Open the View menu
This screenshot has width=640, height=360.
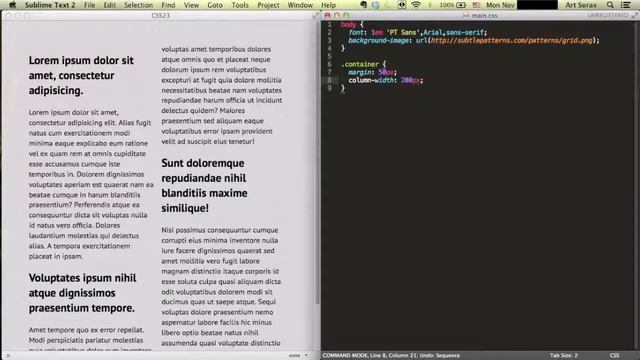click(x=191, y=5)
